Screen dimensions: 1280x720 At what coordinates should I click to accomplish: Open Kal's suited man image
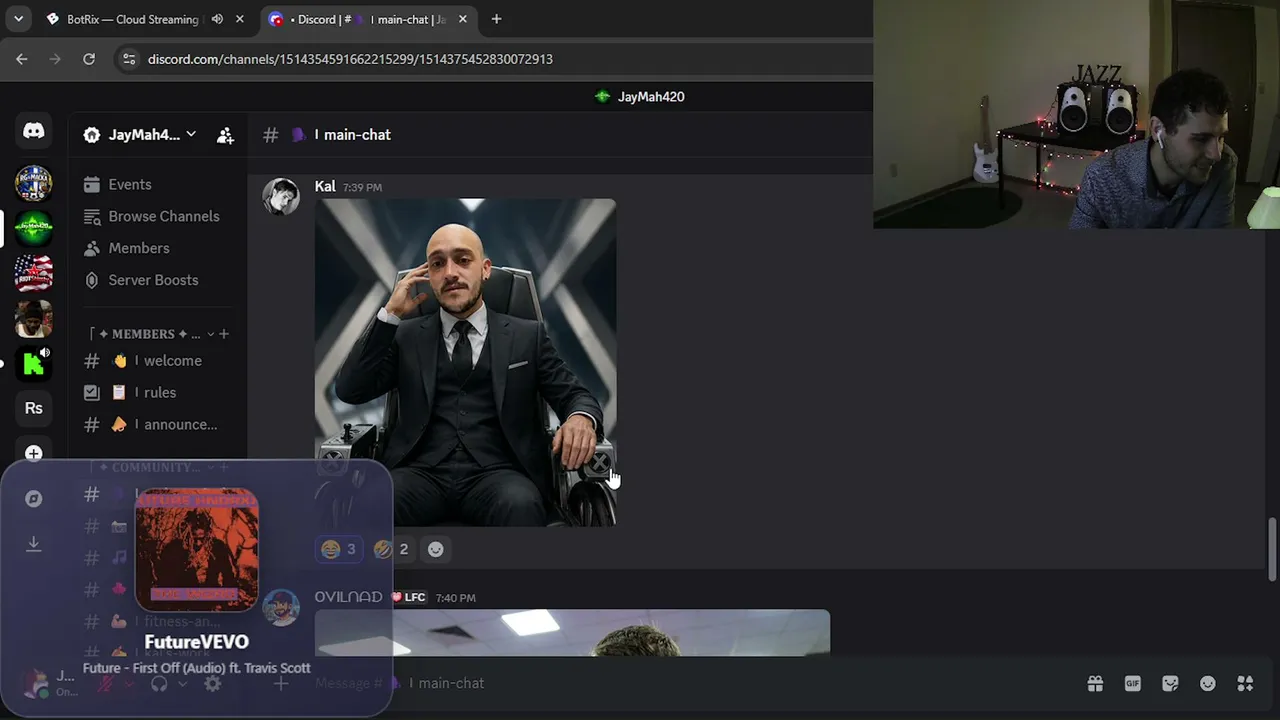(x=465, y=362)
